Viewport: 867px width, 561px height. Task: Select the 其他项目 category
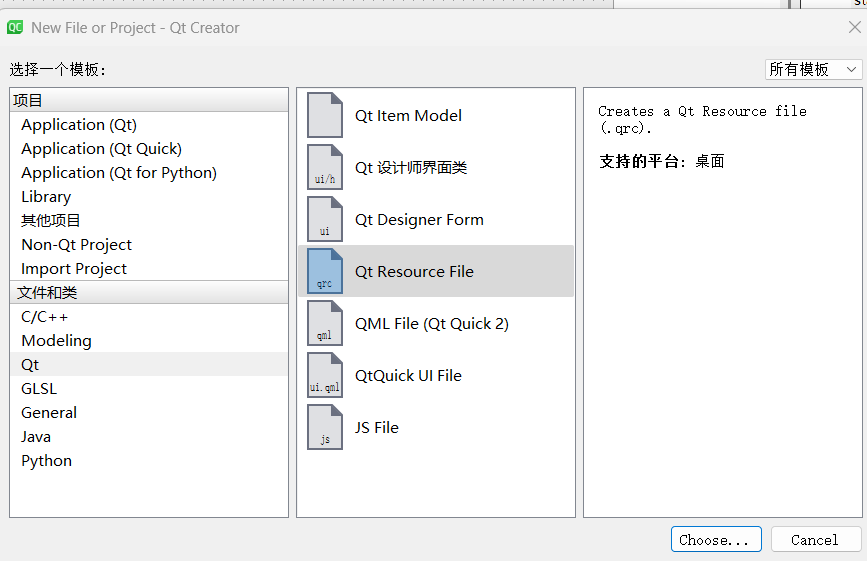(149, 221)
